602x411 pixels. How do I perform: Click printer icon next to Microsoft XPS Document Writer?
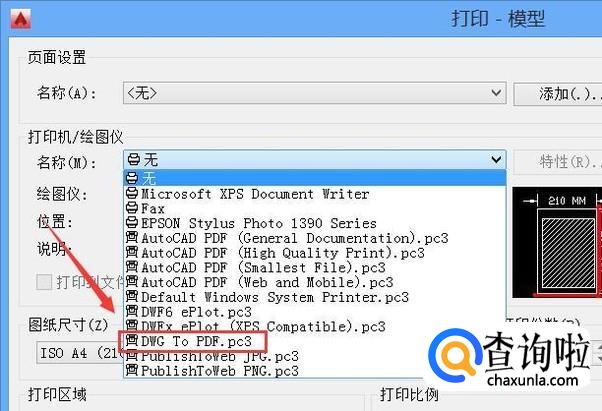pos(132,193)
